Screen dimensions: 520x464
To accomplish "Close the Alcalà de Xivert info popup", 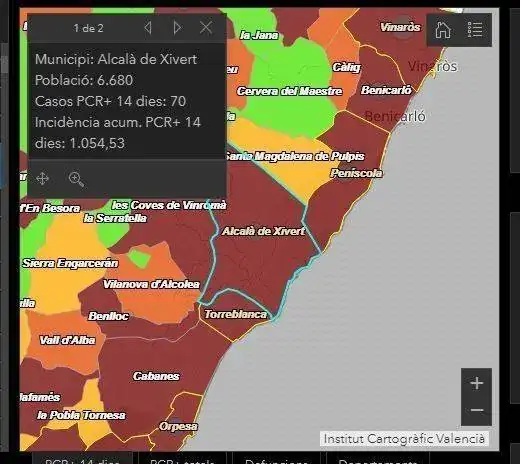I will tap(206, 28).
